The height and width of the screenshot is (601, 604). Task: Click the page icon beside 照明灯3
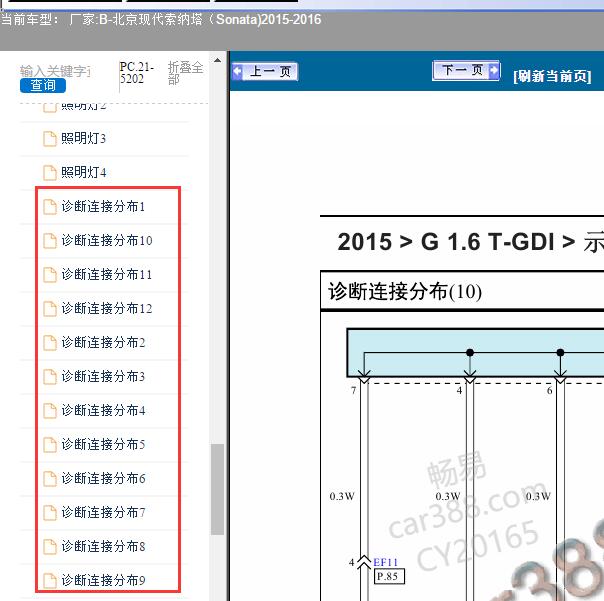(50, 139)
